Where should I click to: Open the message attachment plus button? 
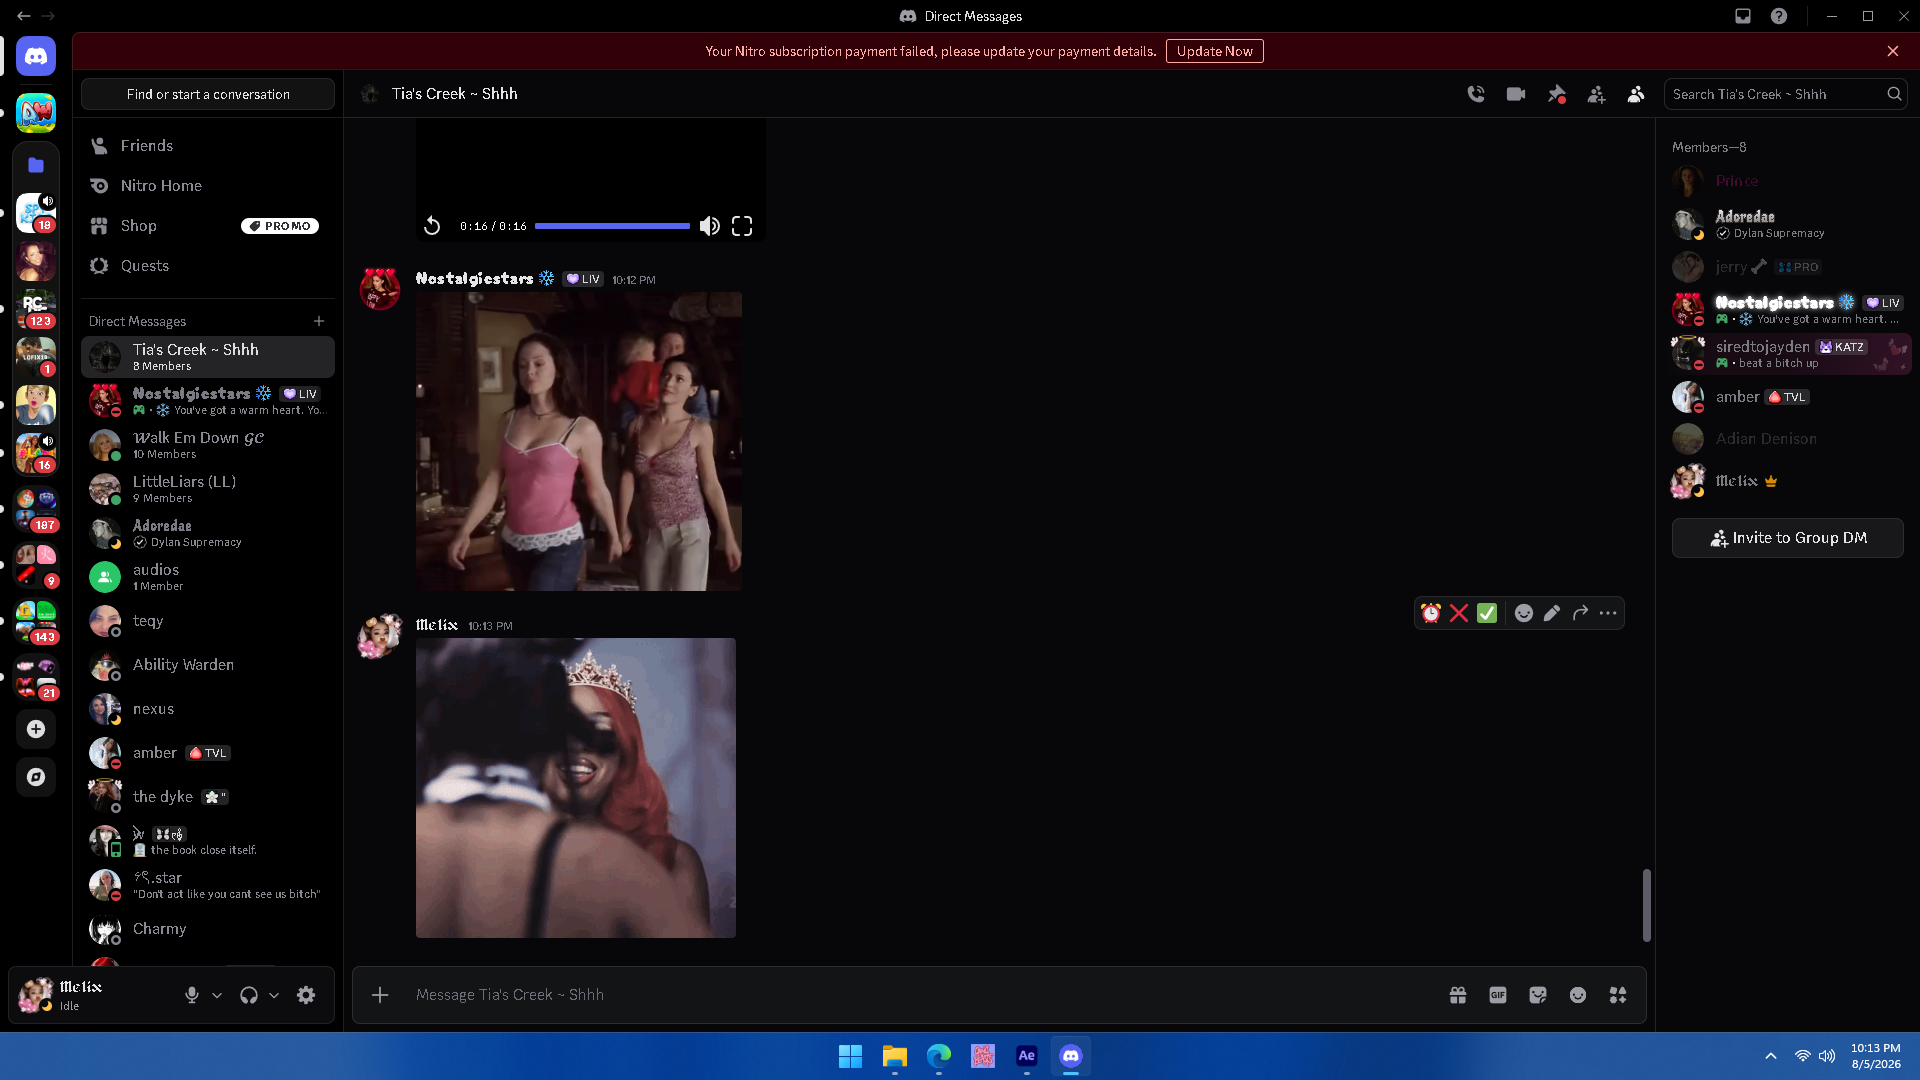tap(380, 995)
